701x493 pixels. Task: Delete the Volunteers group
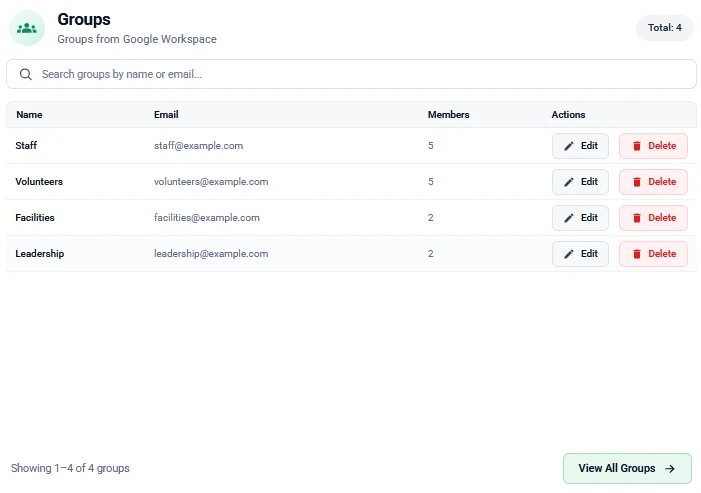(x=653, y=182)
